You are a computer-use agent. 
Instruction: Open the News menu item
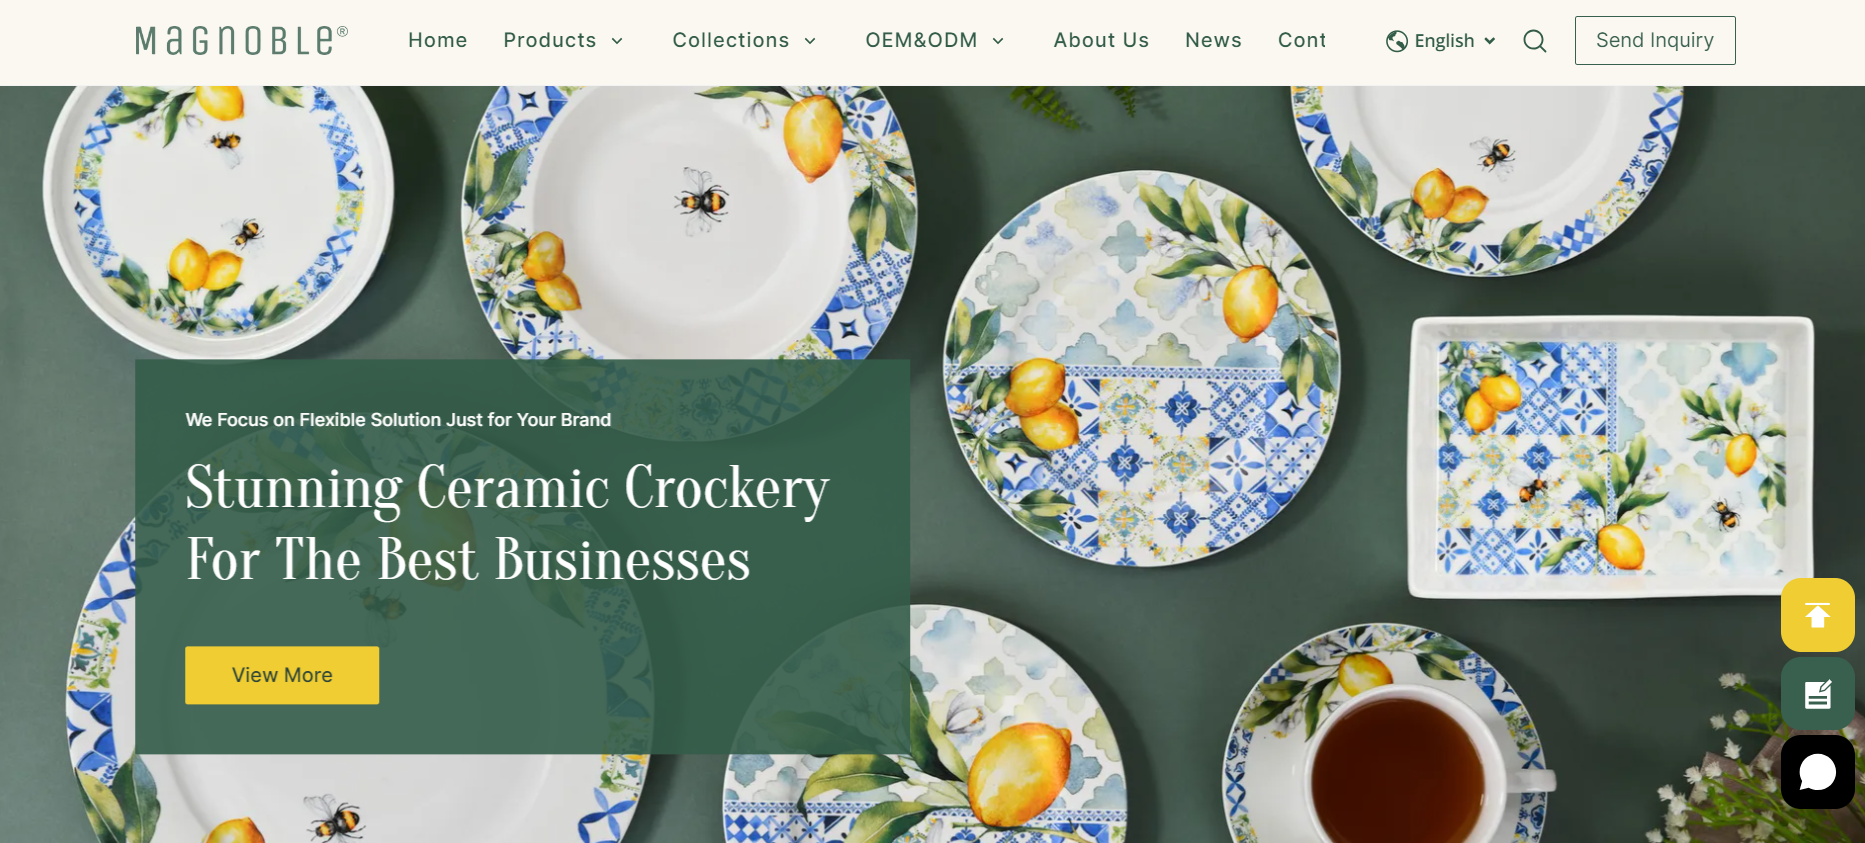pyautogui.click(x=1213, y=40)
